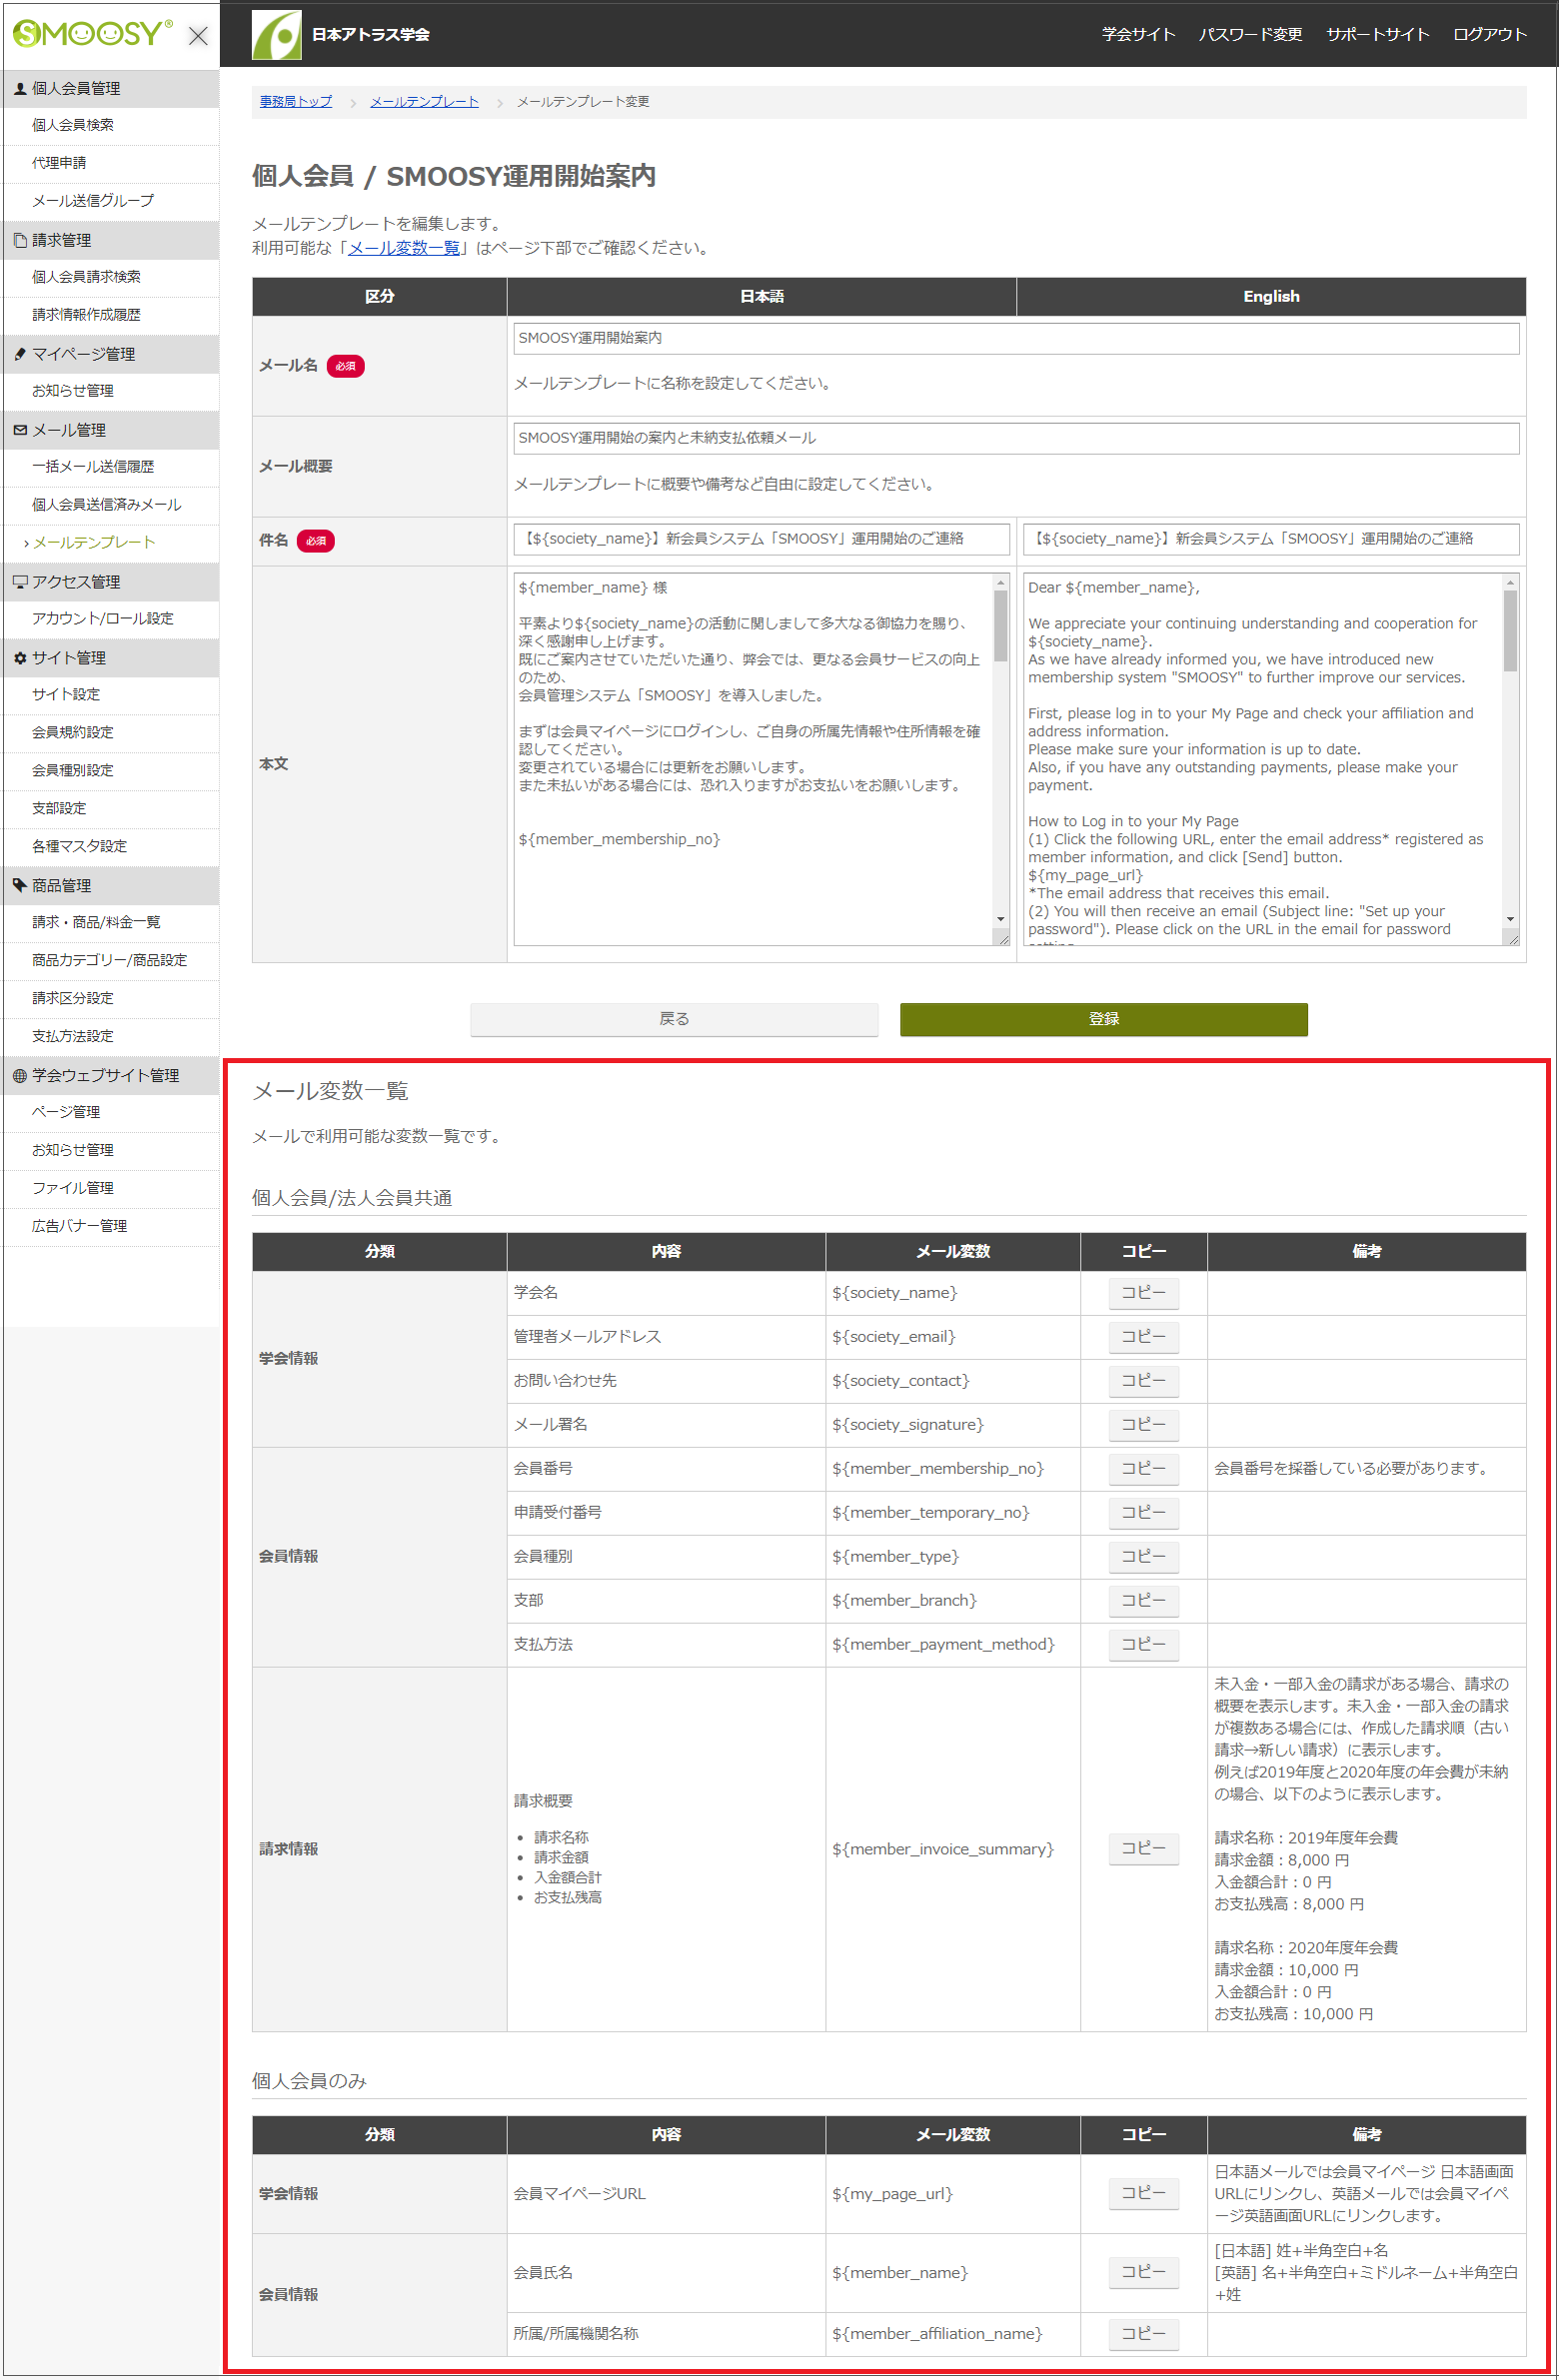1559x2380 pixels.
Task: Copy the ${member_invoice_summary} variable
Action: (x=1144, y=1850)
